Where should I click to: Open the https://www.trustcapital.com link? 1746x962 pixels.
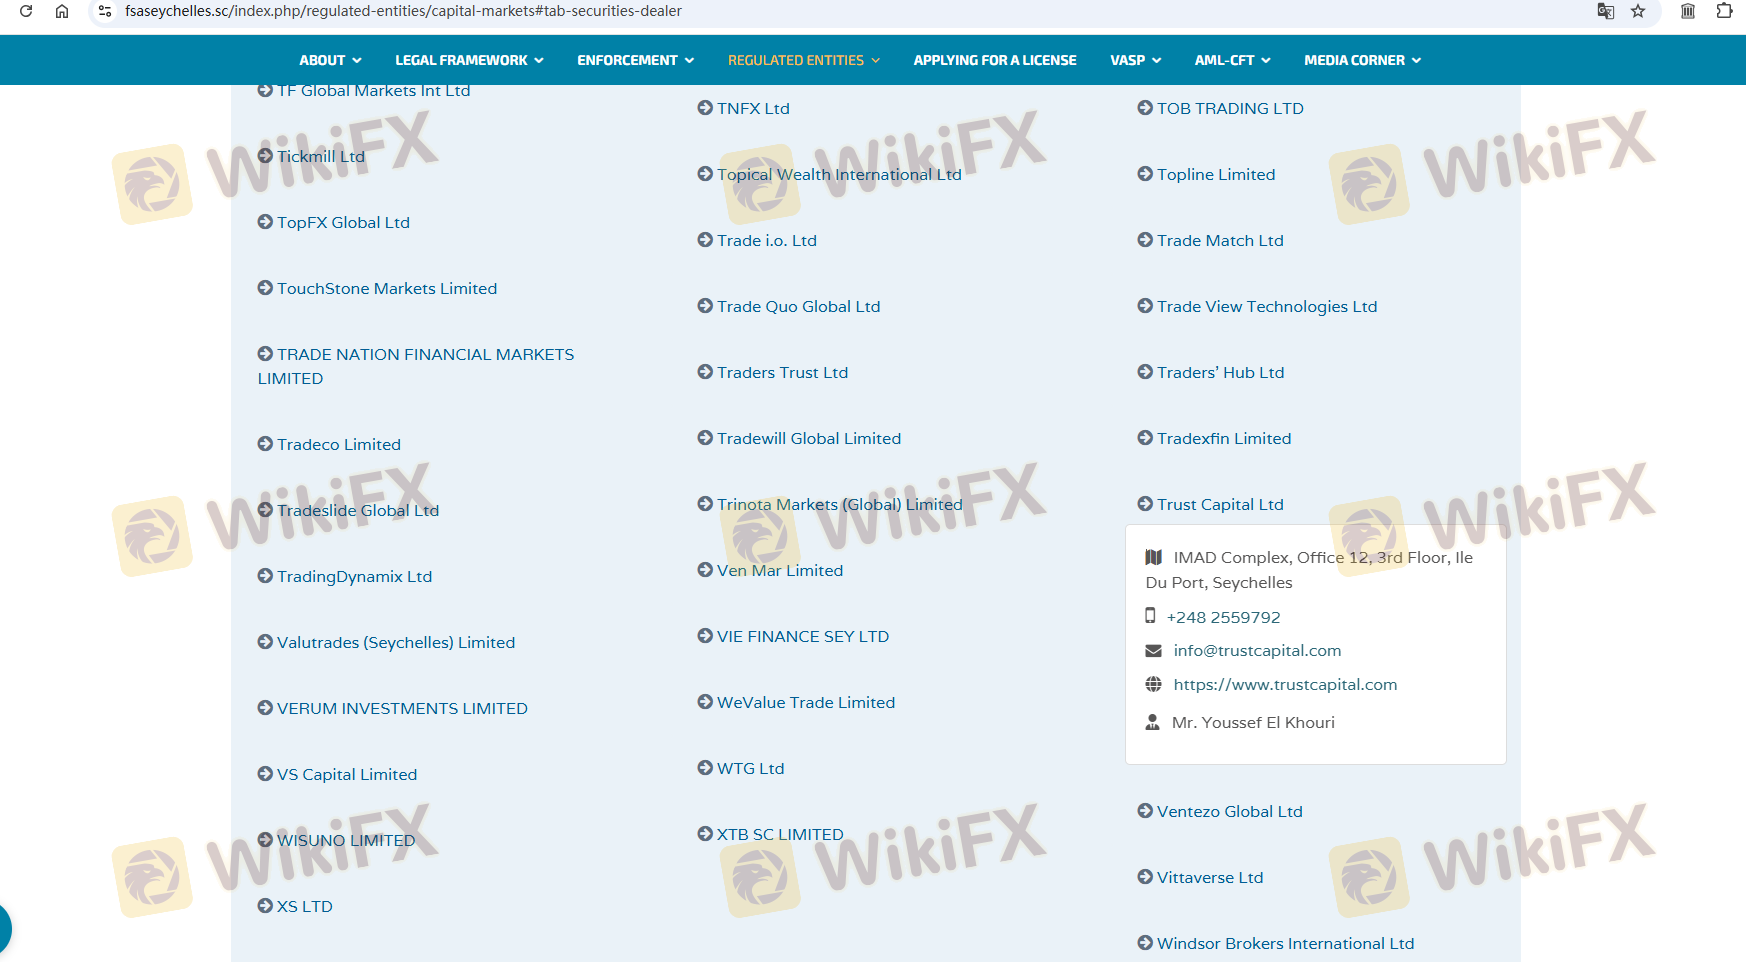click(x=1285, y=684)
